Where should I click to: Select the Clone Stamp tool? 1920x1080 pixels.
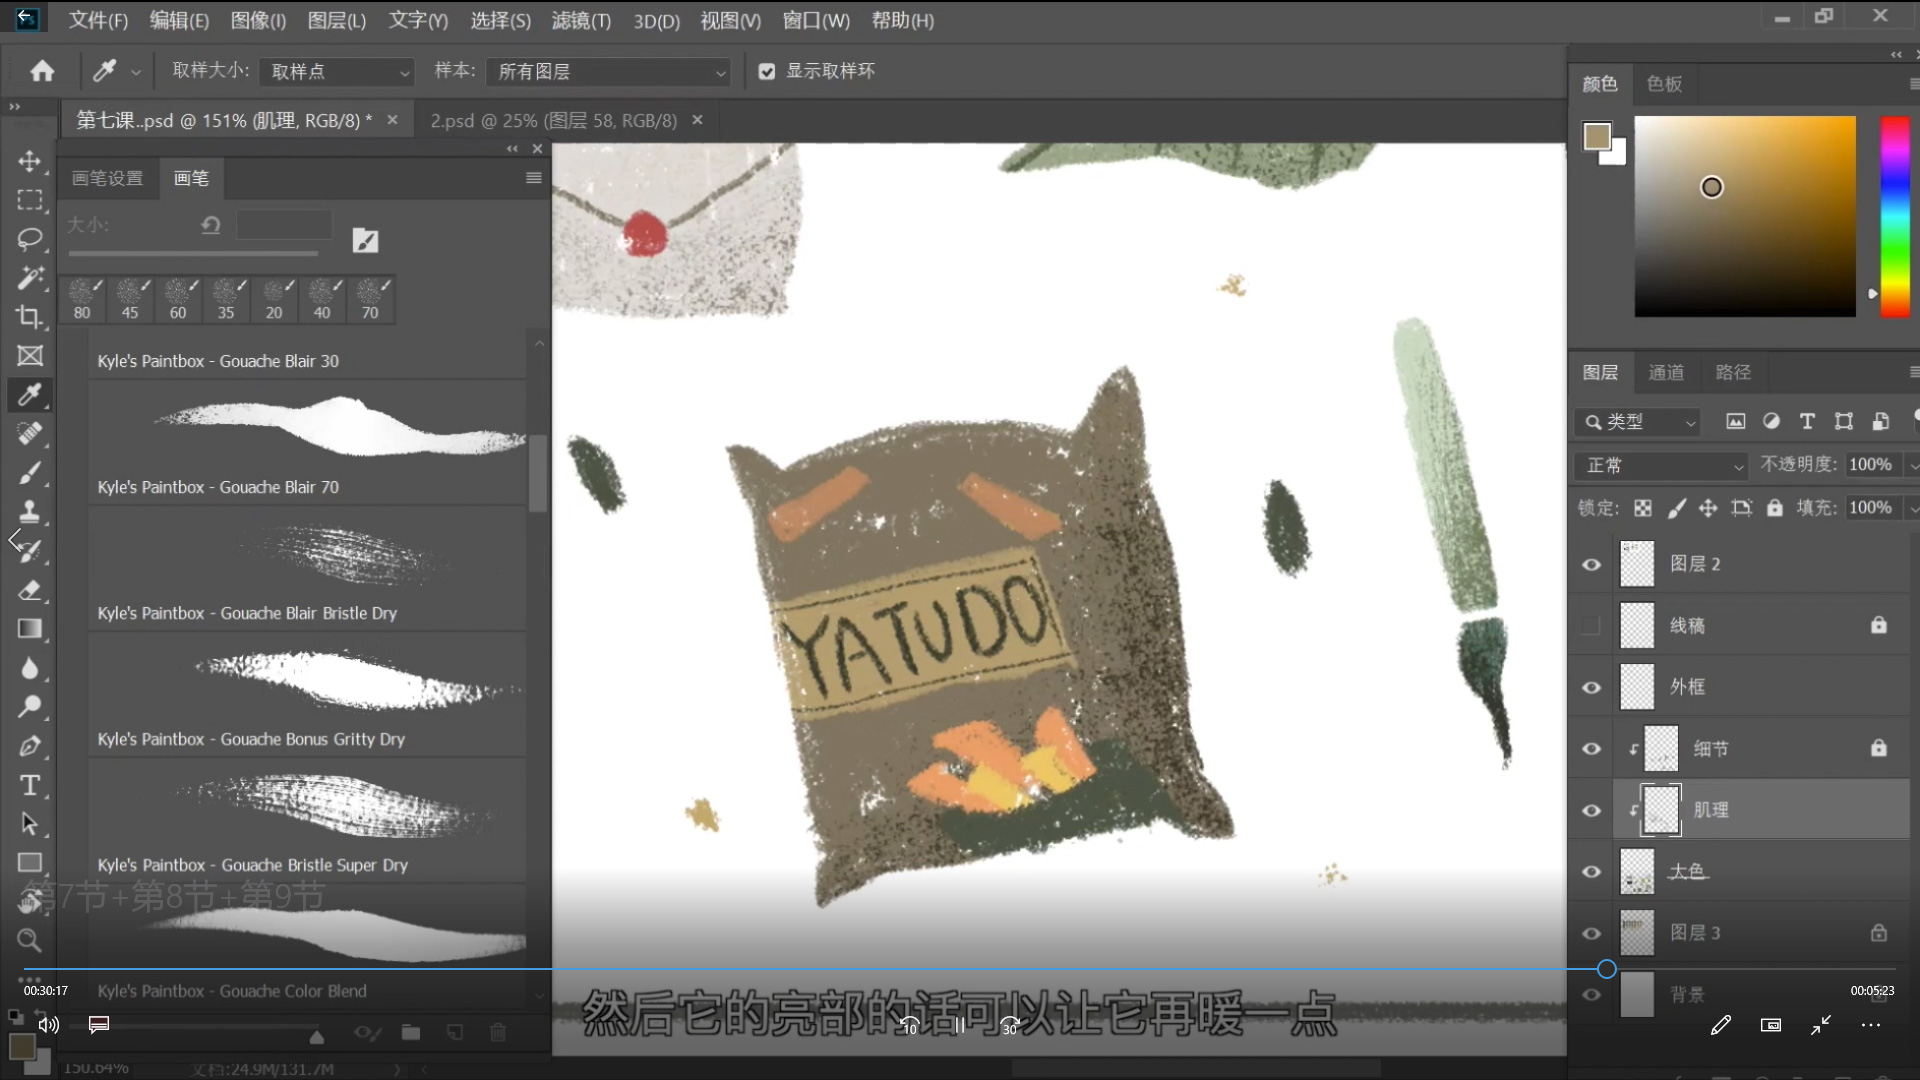pos(30,512)
